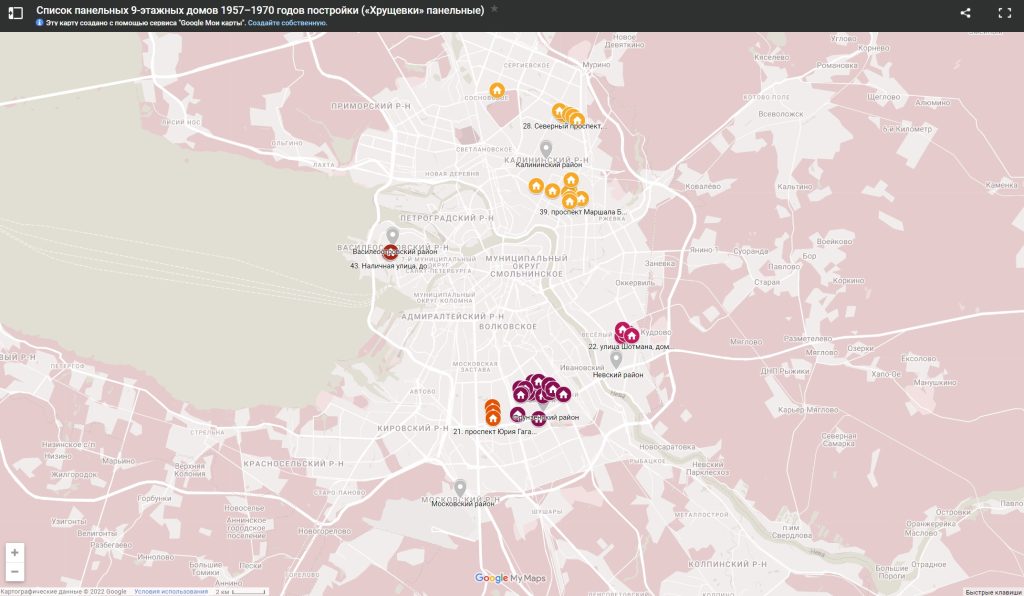Click the Google My Maps logo

coord(510,578)
